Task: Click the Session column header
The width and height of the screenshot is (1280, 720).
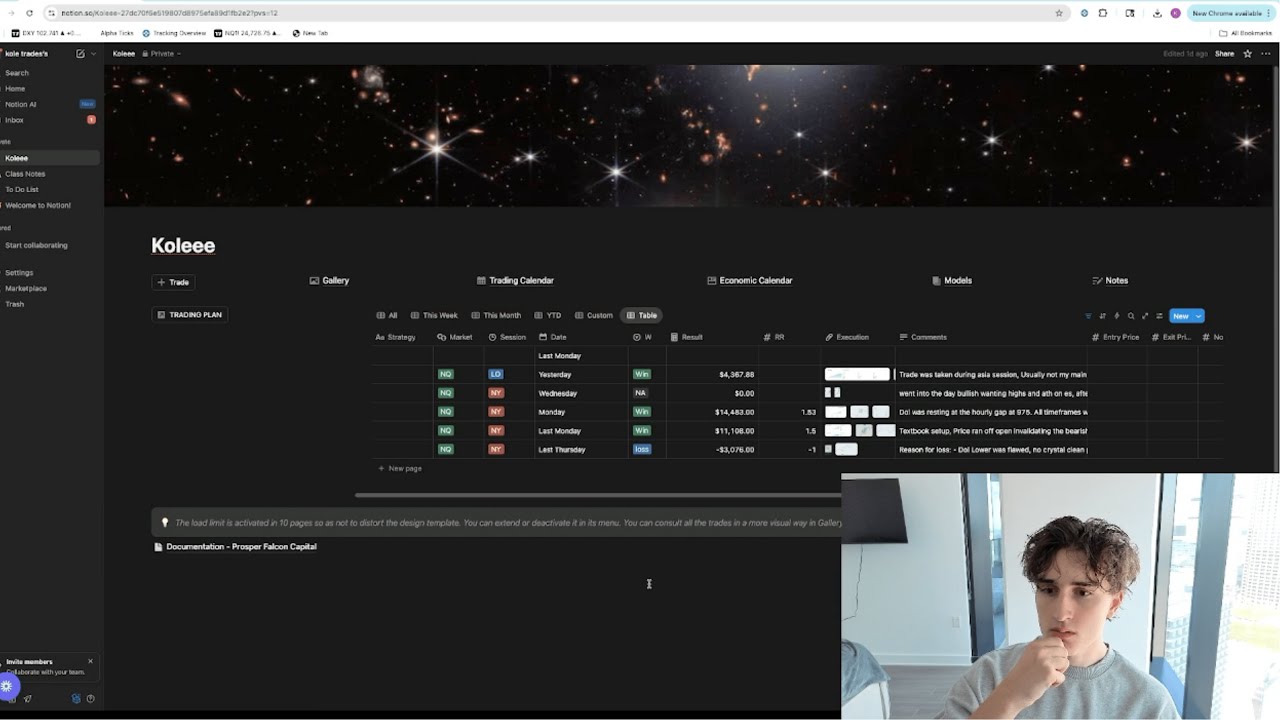Action: (507, 337)
